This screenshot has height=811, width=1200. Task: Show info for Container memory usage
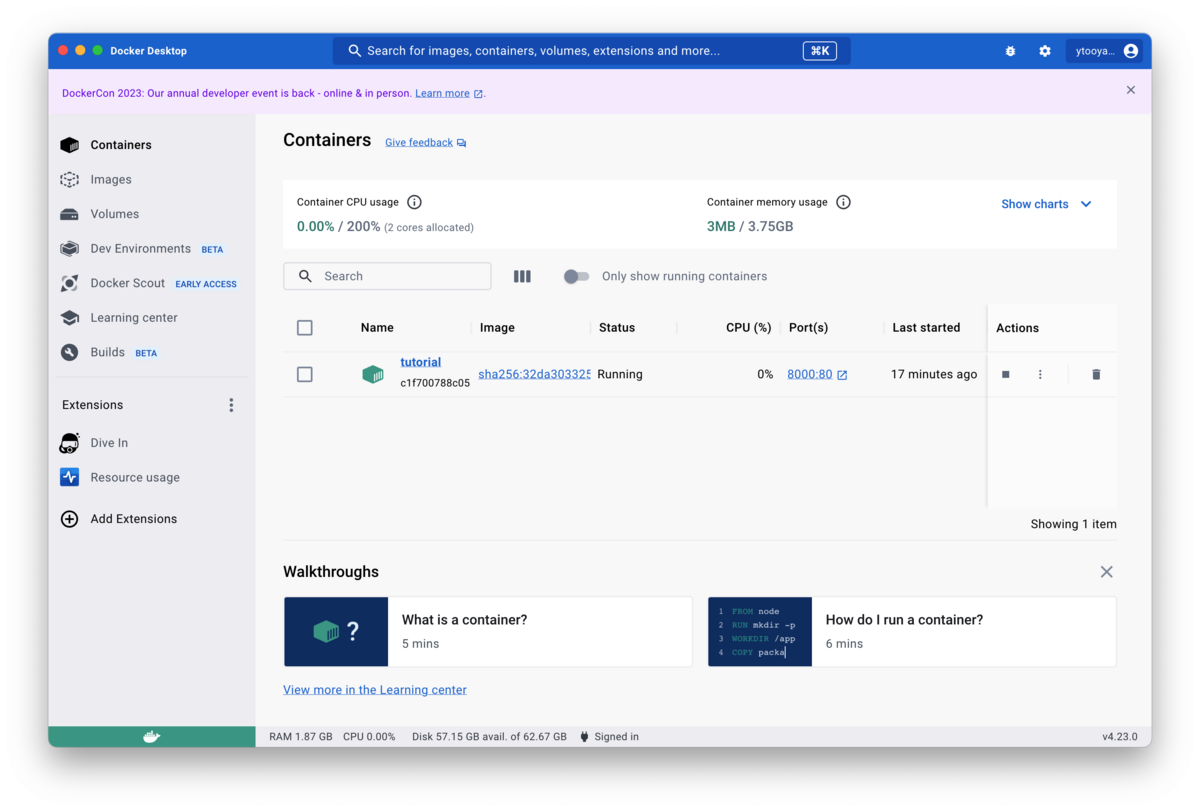coord(843,202)
